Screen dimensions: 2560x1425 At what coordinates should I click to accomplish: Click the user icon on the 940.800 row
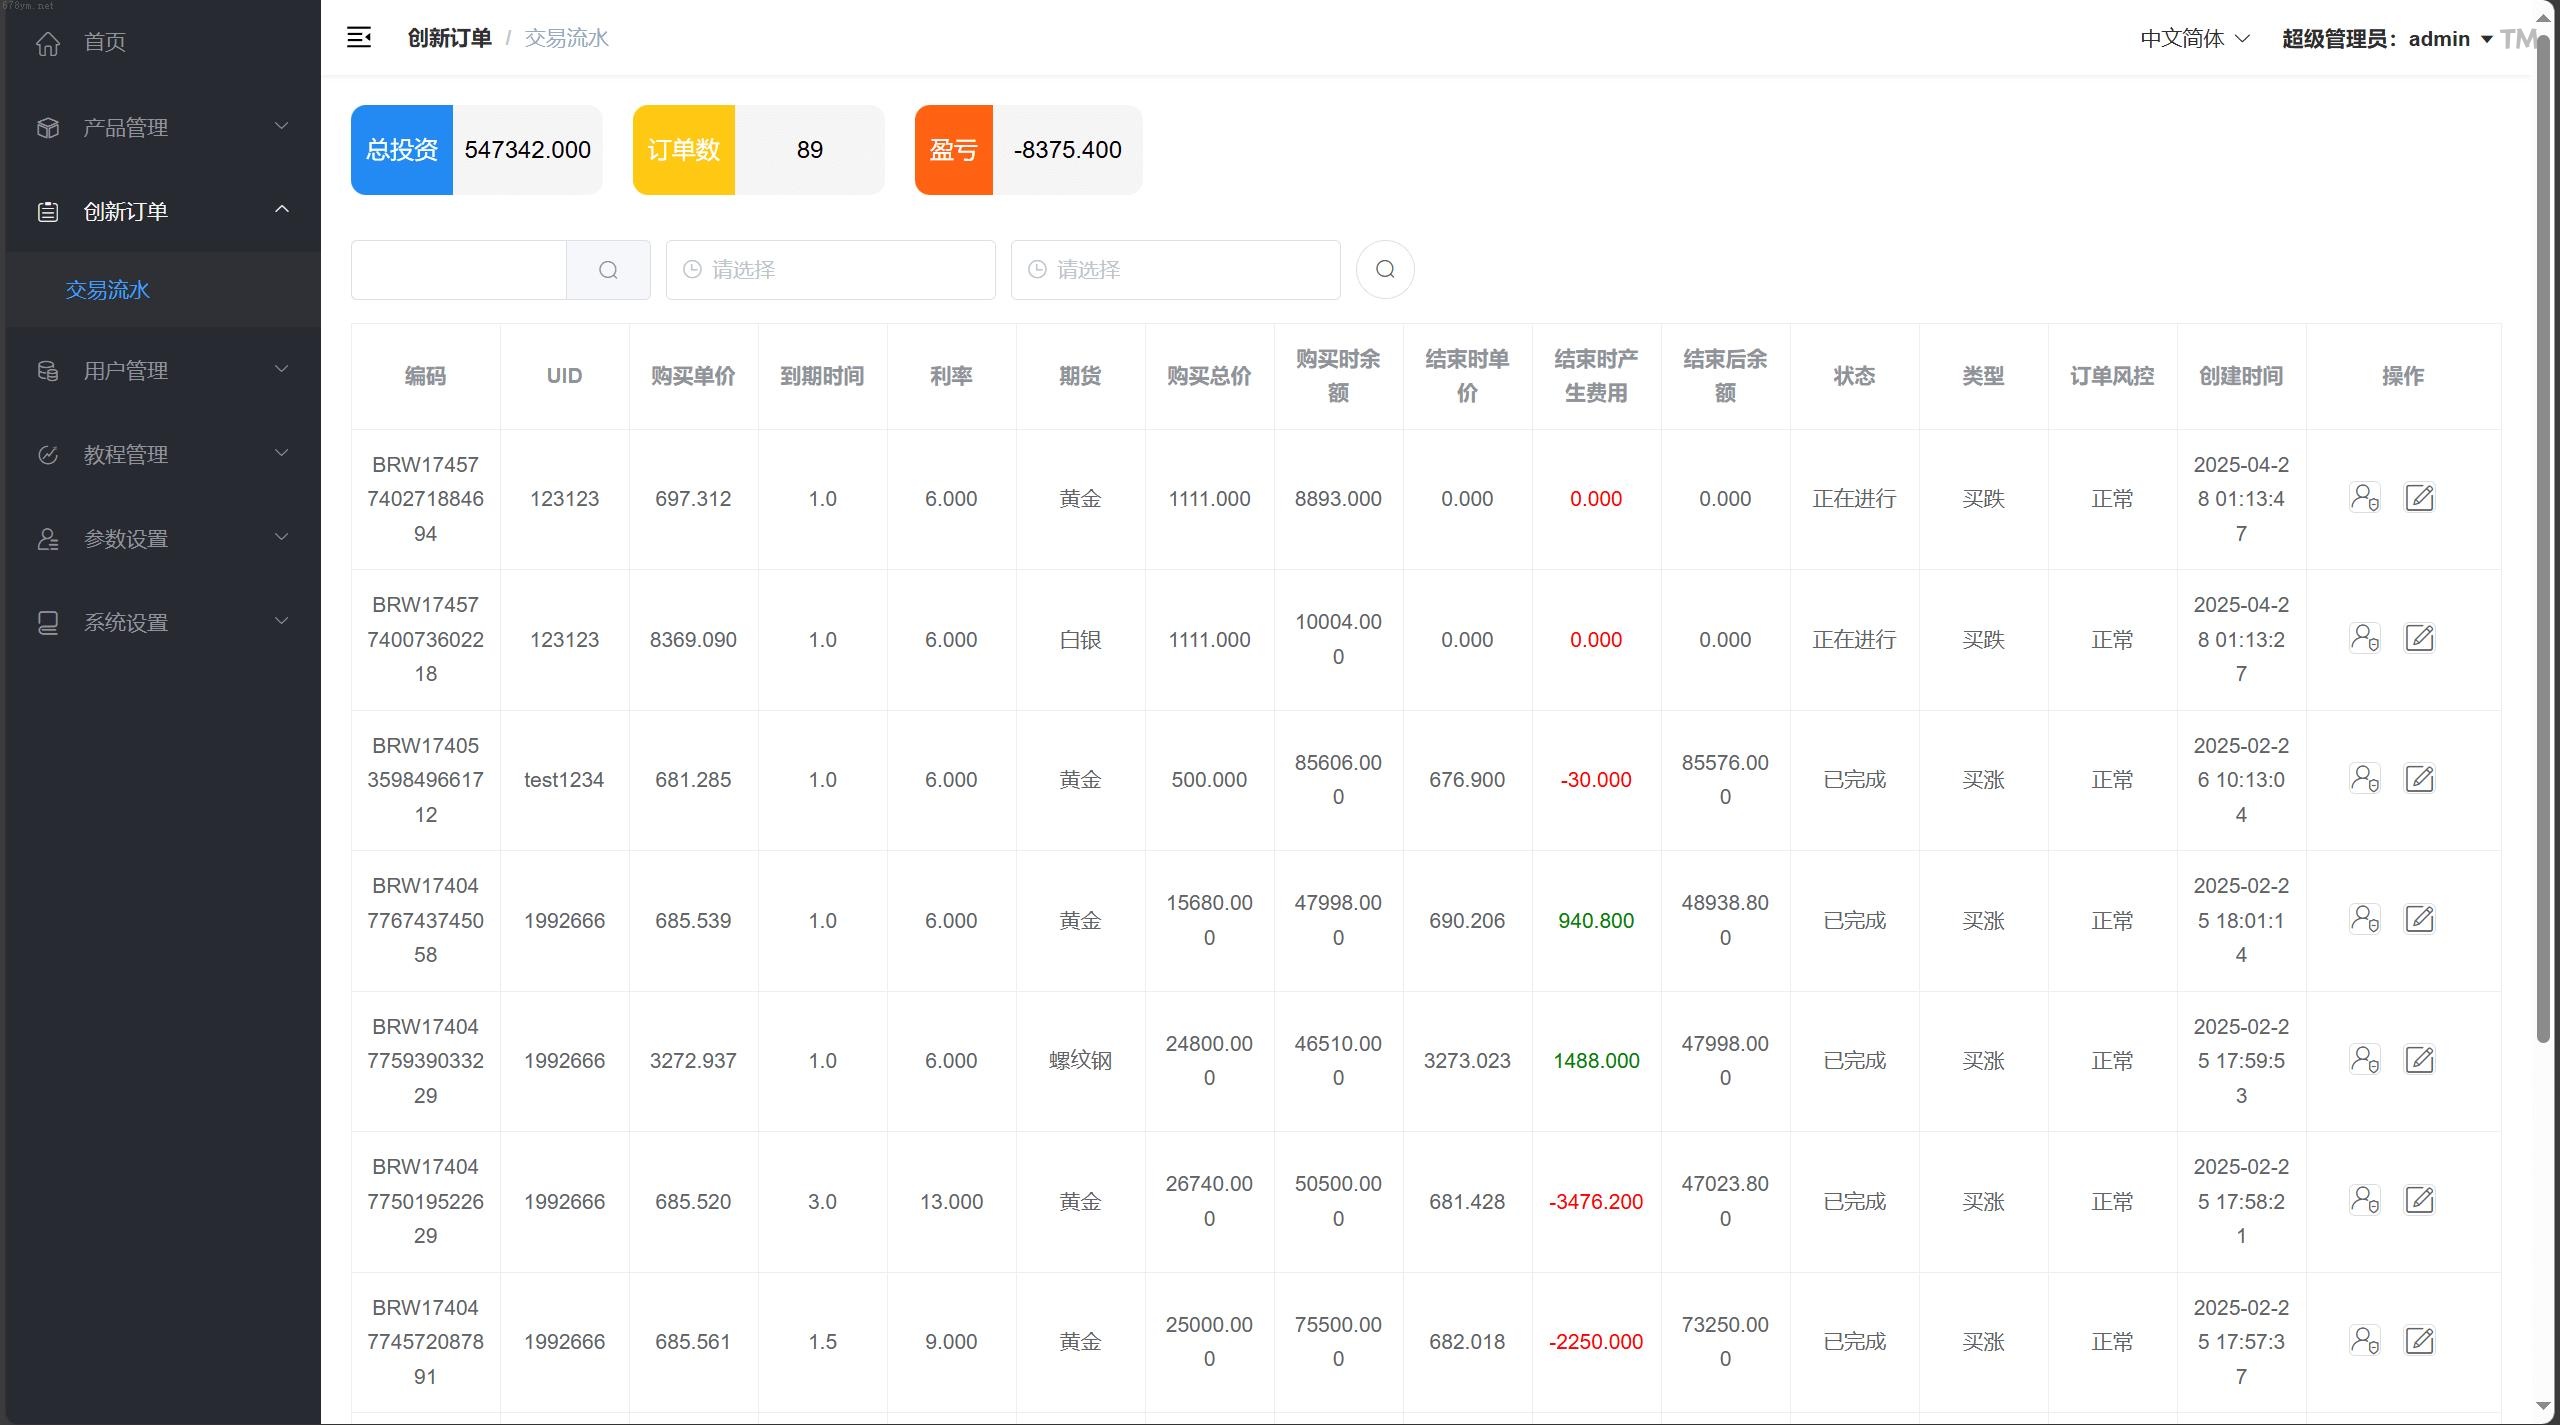2364,919
